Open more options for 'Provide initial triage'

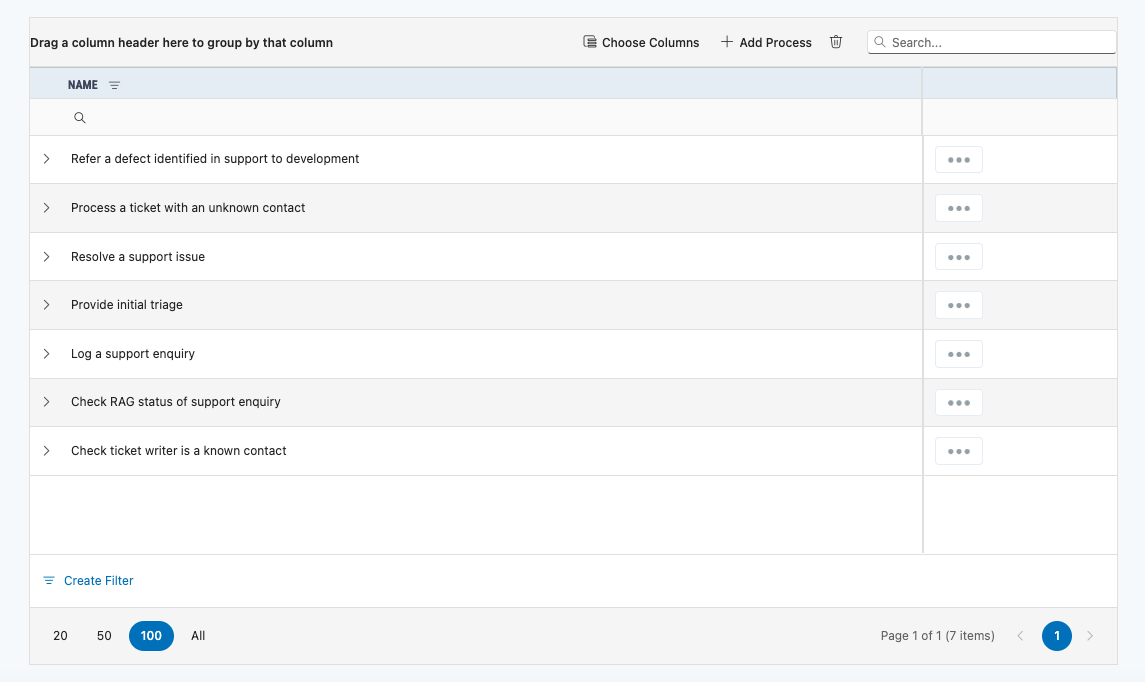(x=959, y=305)
